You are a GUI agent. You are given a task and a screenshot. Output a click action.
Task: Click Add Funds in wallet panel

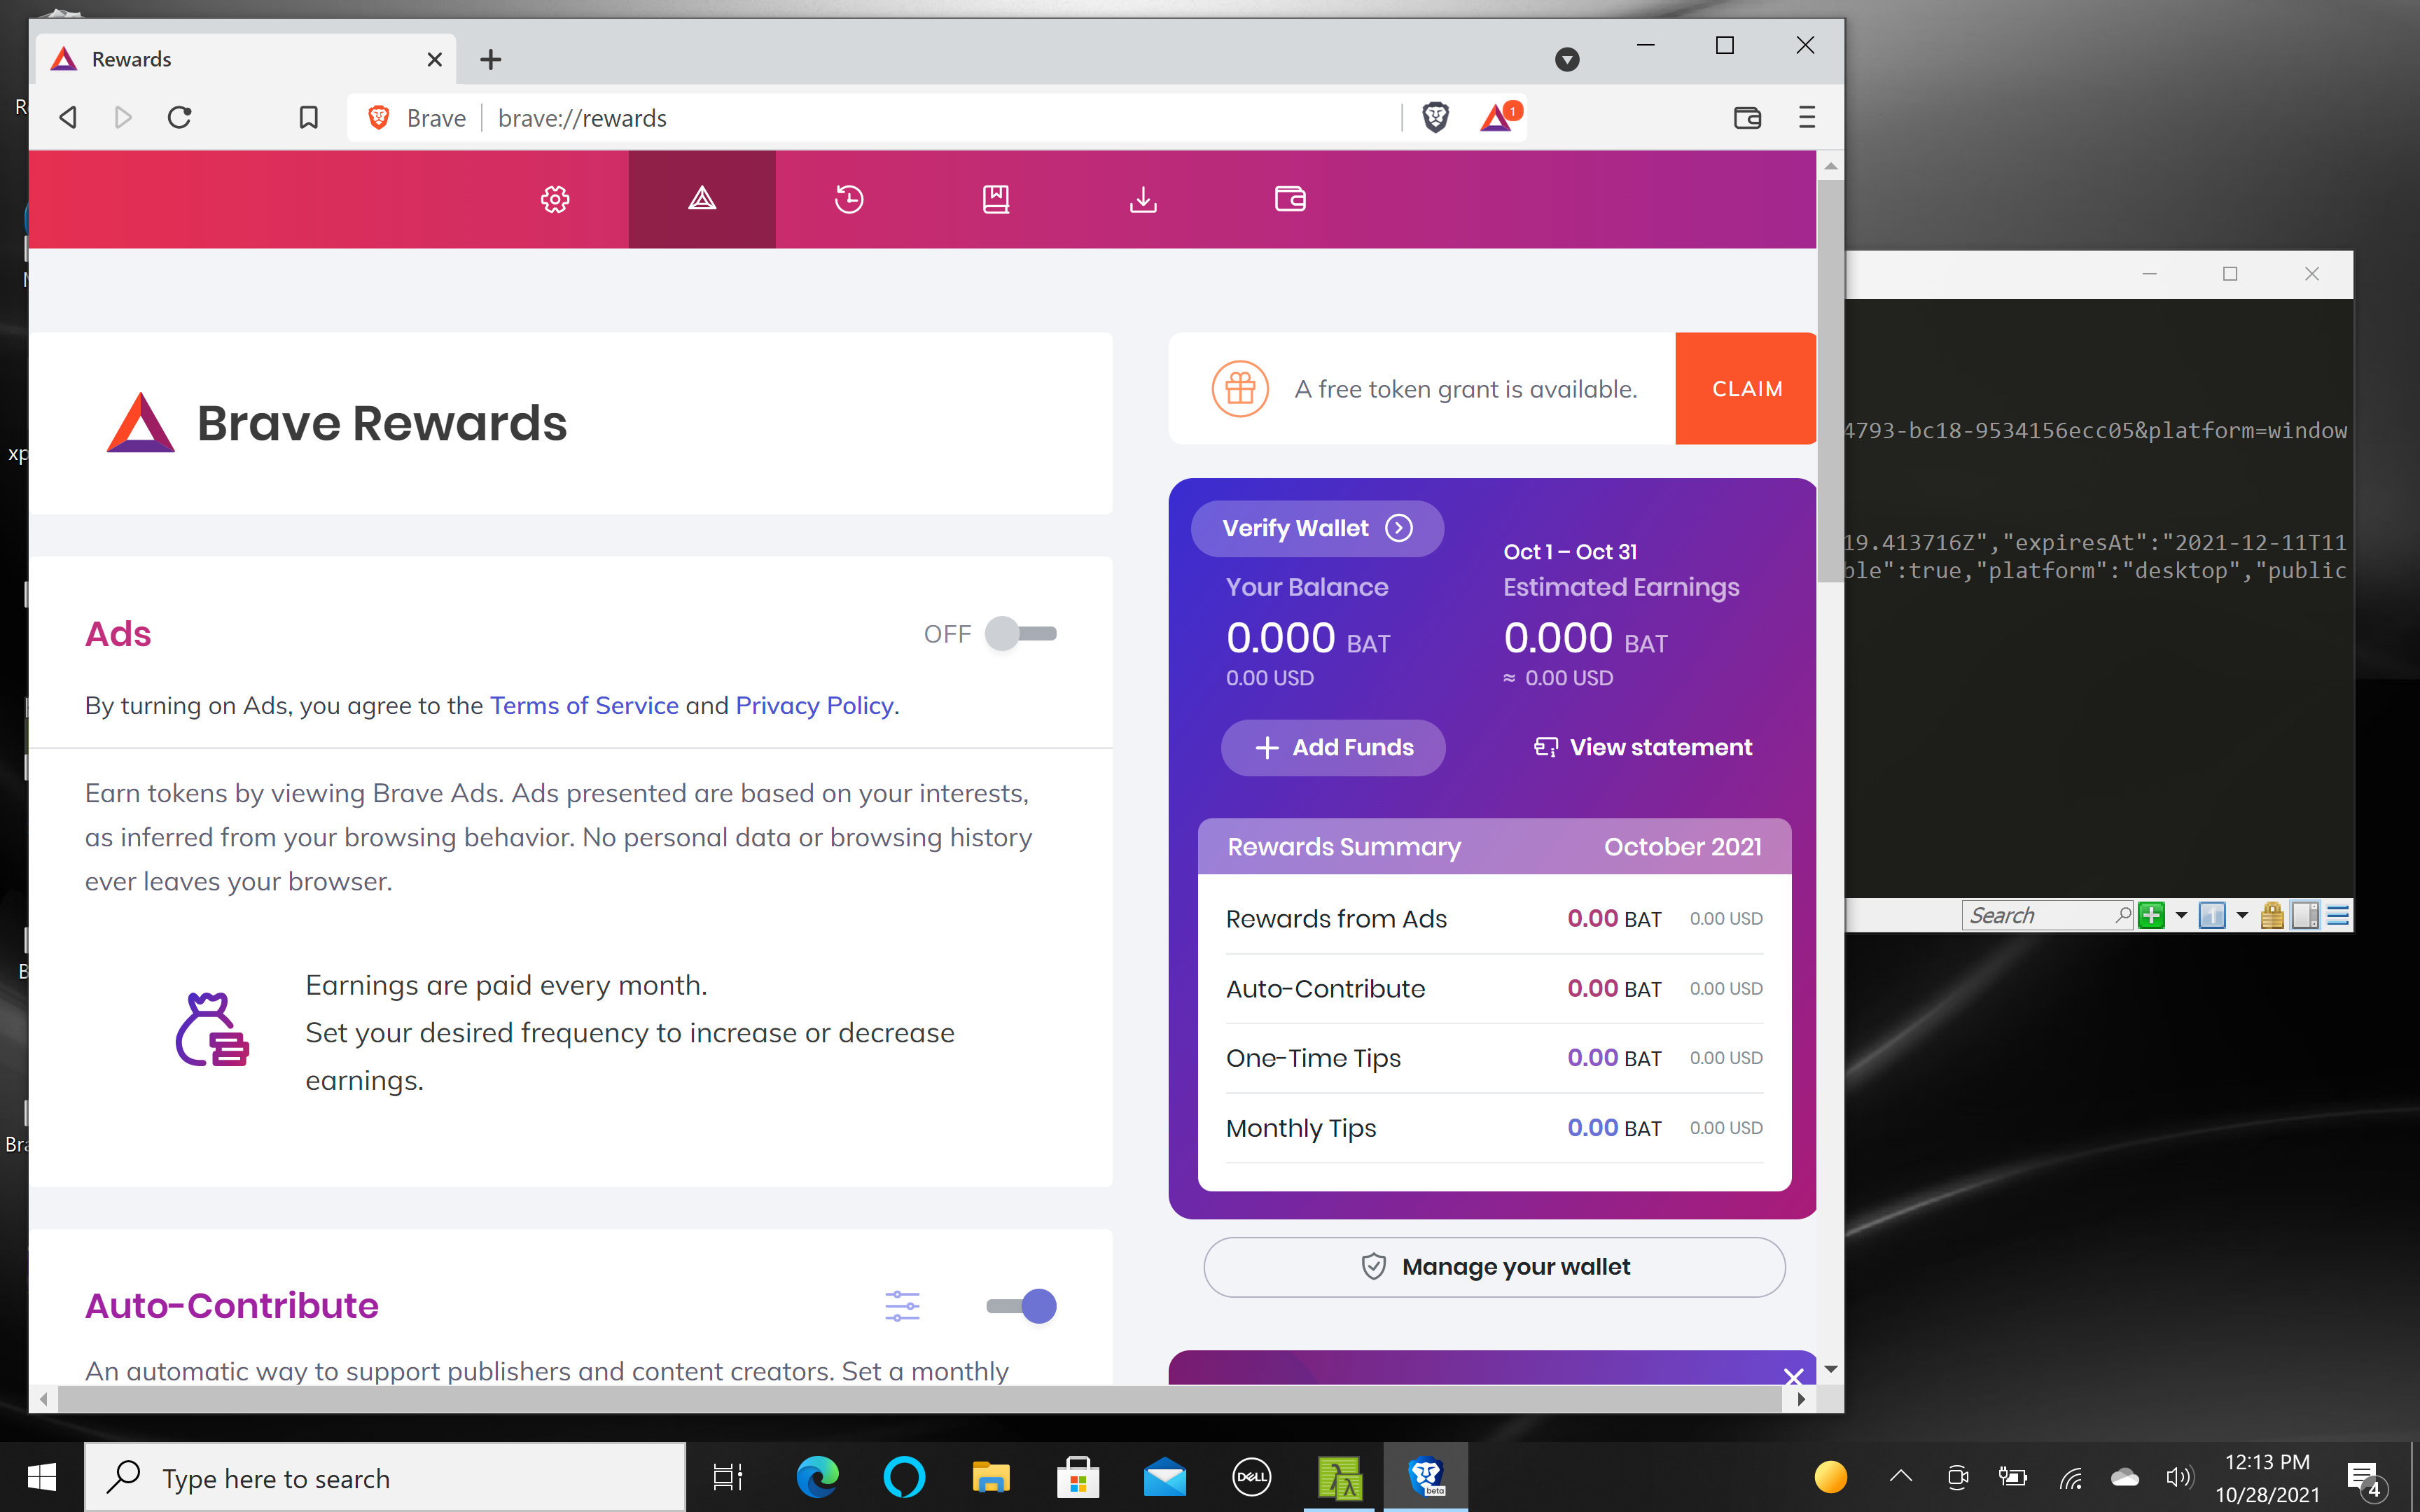pyautogui.click(x=1333, y=748)
